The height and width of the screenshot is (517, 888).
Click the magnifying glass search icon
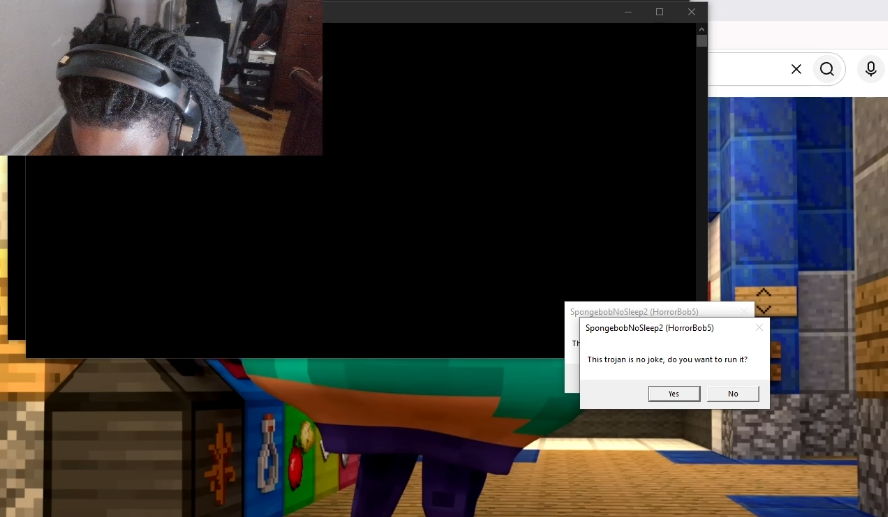click(827, 69)
